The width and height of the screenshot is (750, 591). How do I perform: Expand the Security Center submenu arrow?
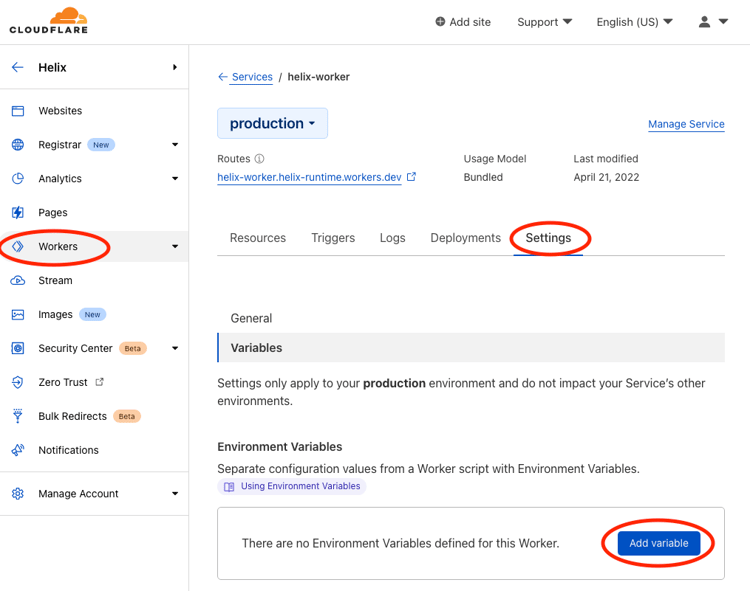(x=175, y=348)
